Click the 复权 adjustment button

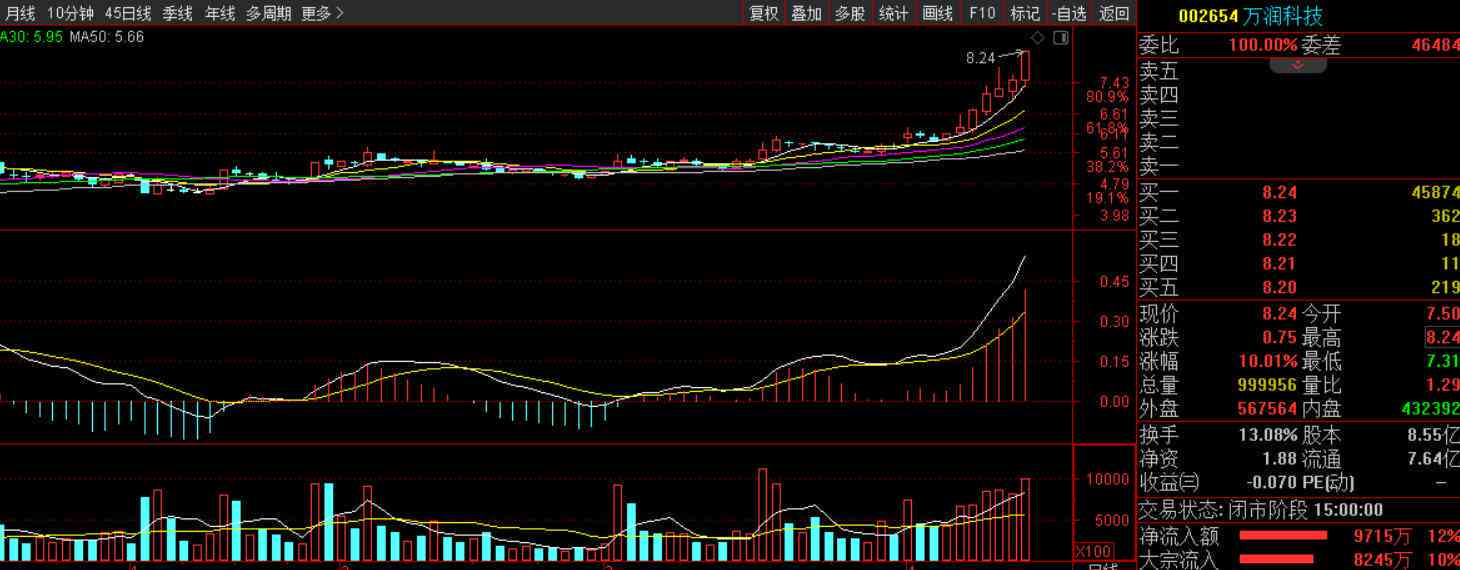[764, 13]
